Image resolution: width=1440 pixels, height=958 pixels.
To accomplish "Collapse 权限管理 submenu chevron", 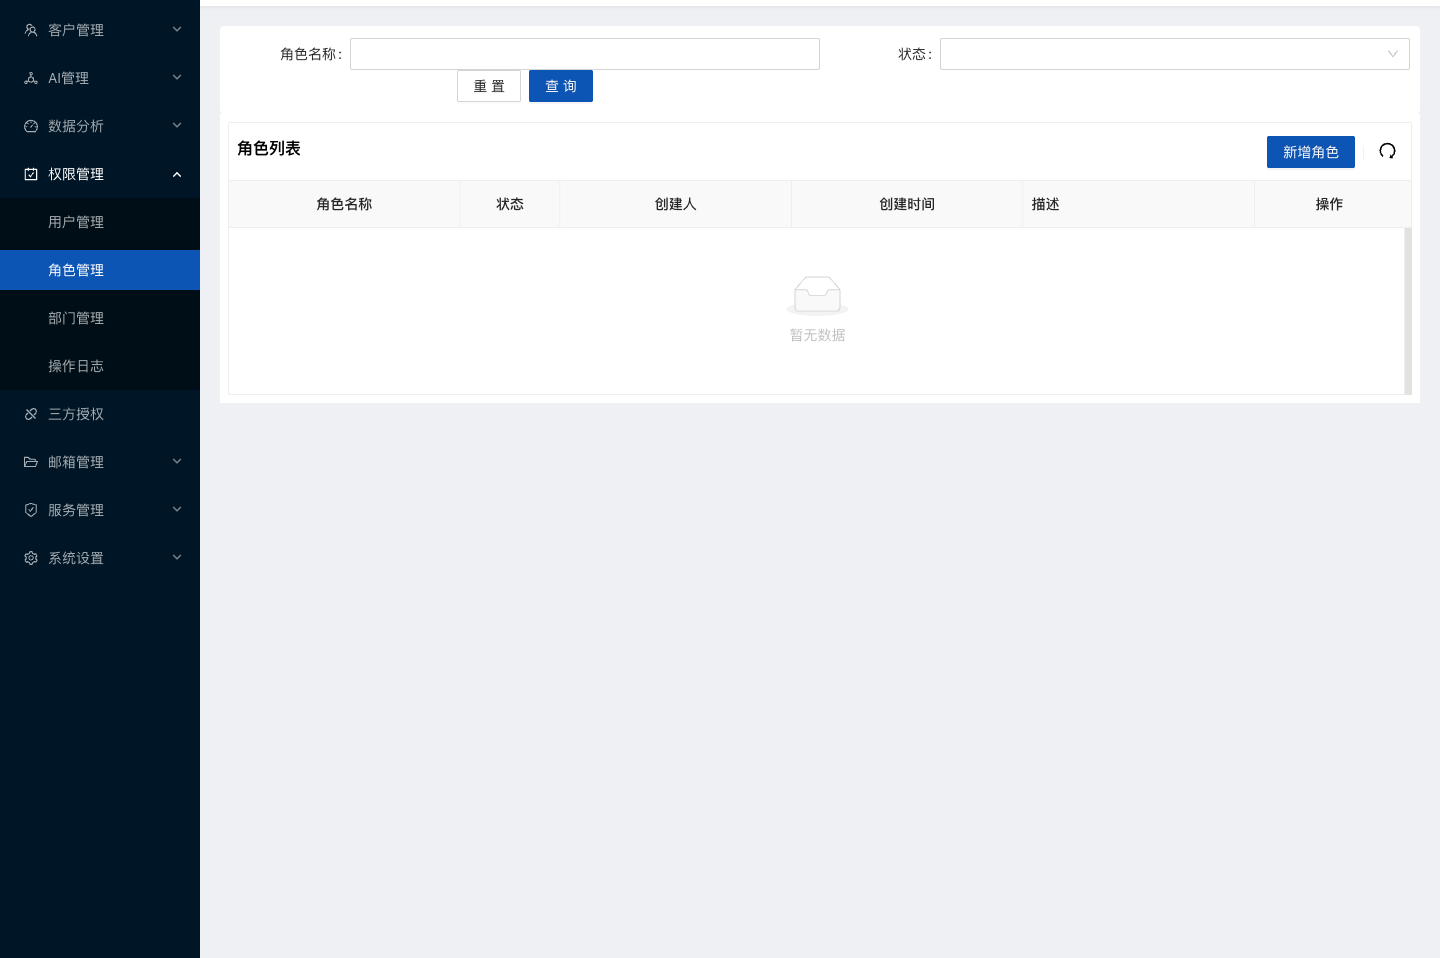I will (177, 174).
